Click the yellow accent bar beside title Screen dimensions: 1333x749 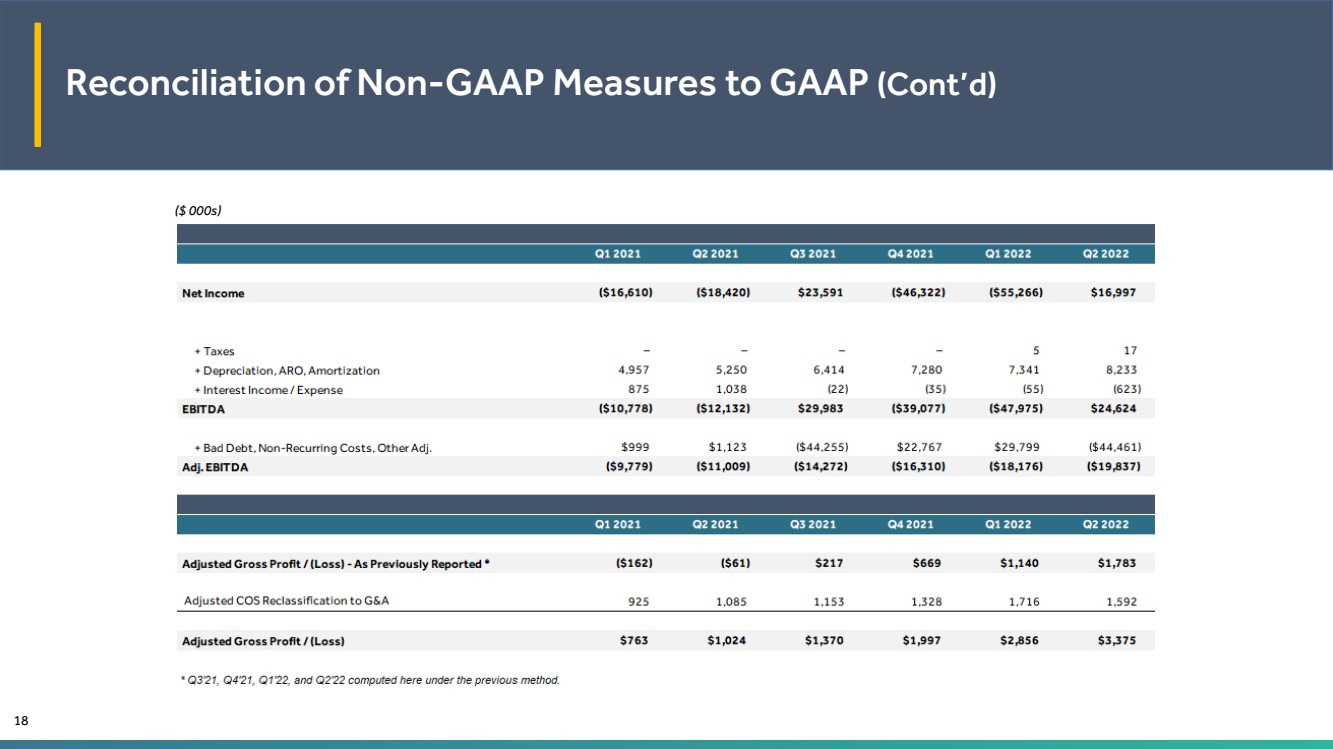[38, 84]
